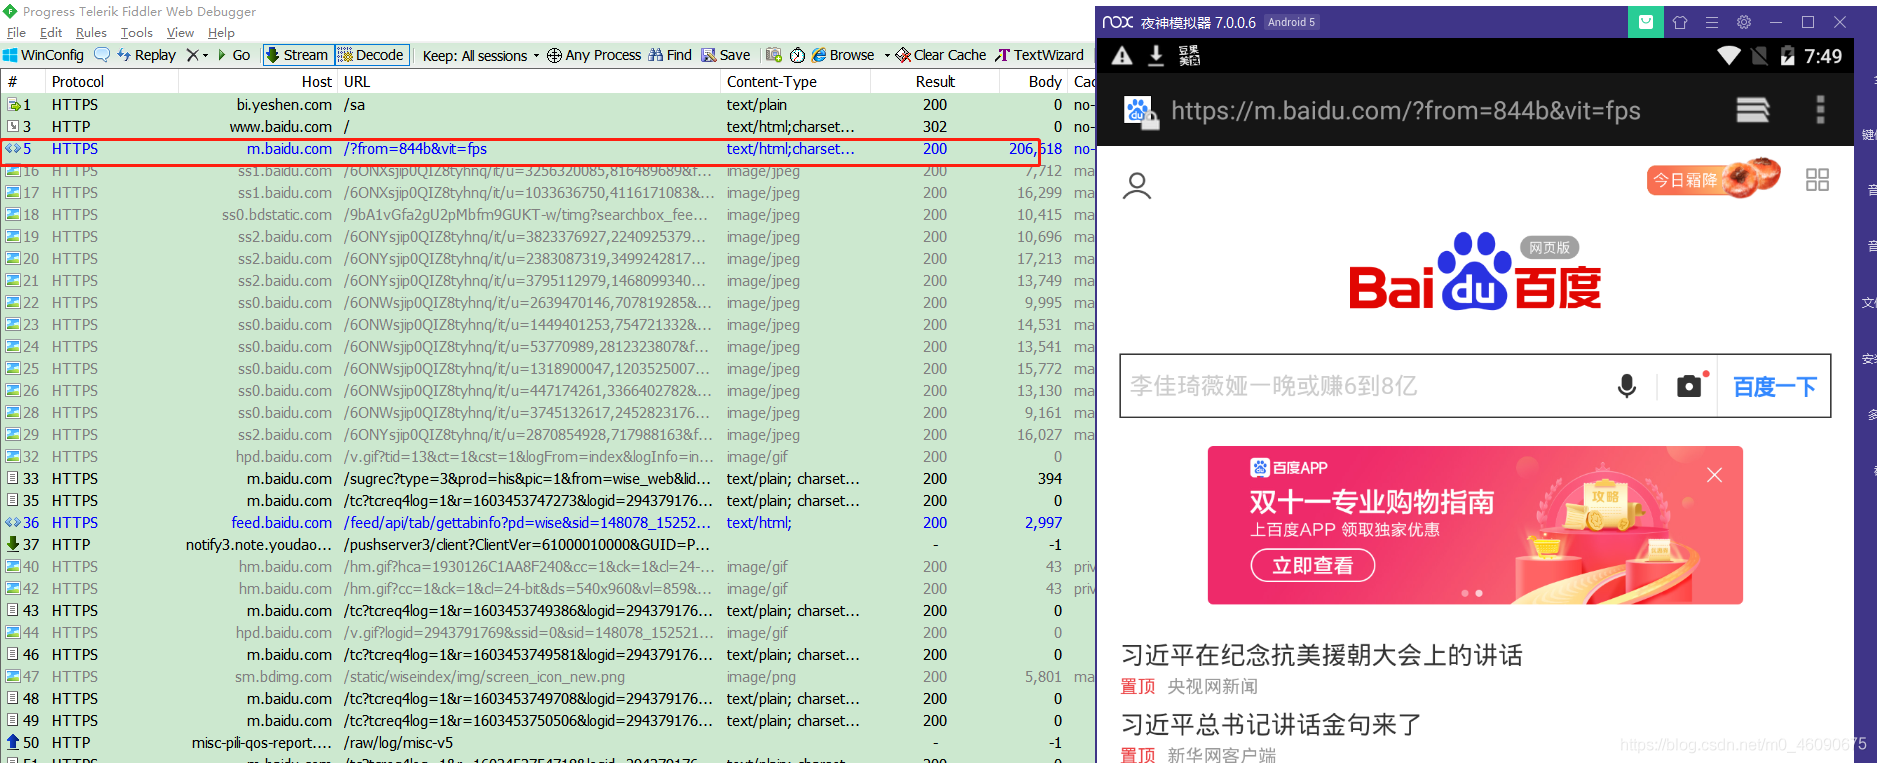Tap the microphone voice search icon
The image size is (1877, 763).
click(1627, 386)
